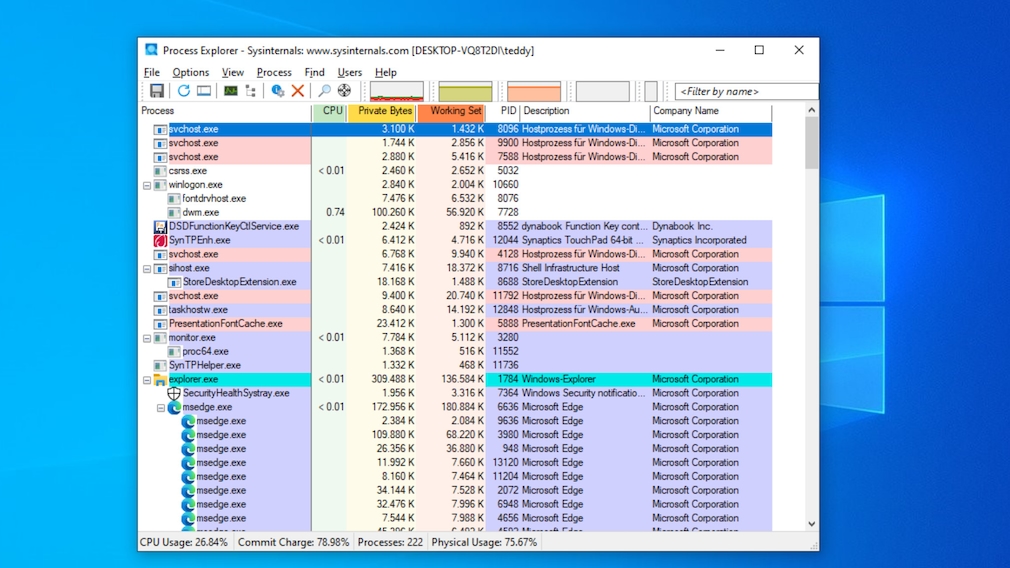Open the Users menu
This screenshot has height=568, width=1010.
tap(350, 72)
